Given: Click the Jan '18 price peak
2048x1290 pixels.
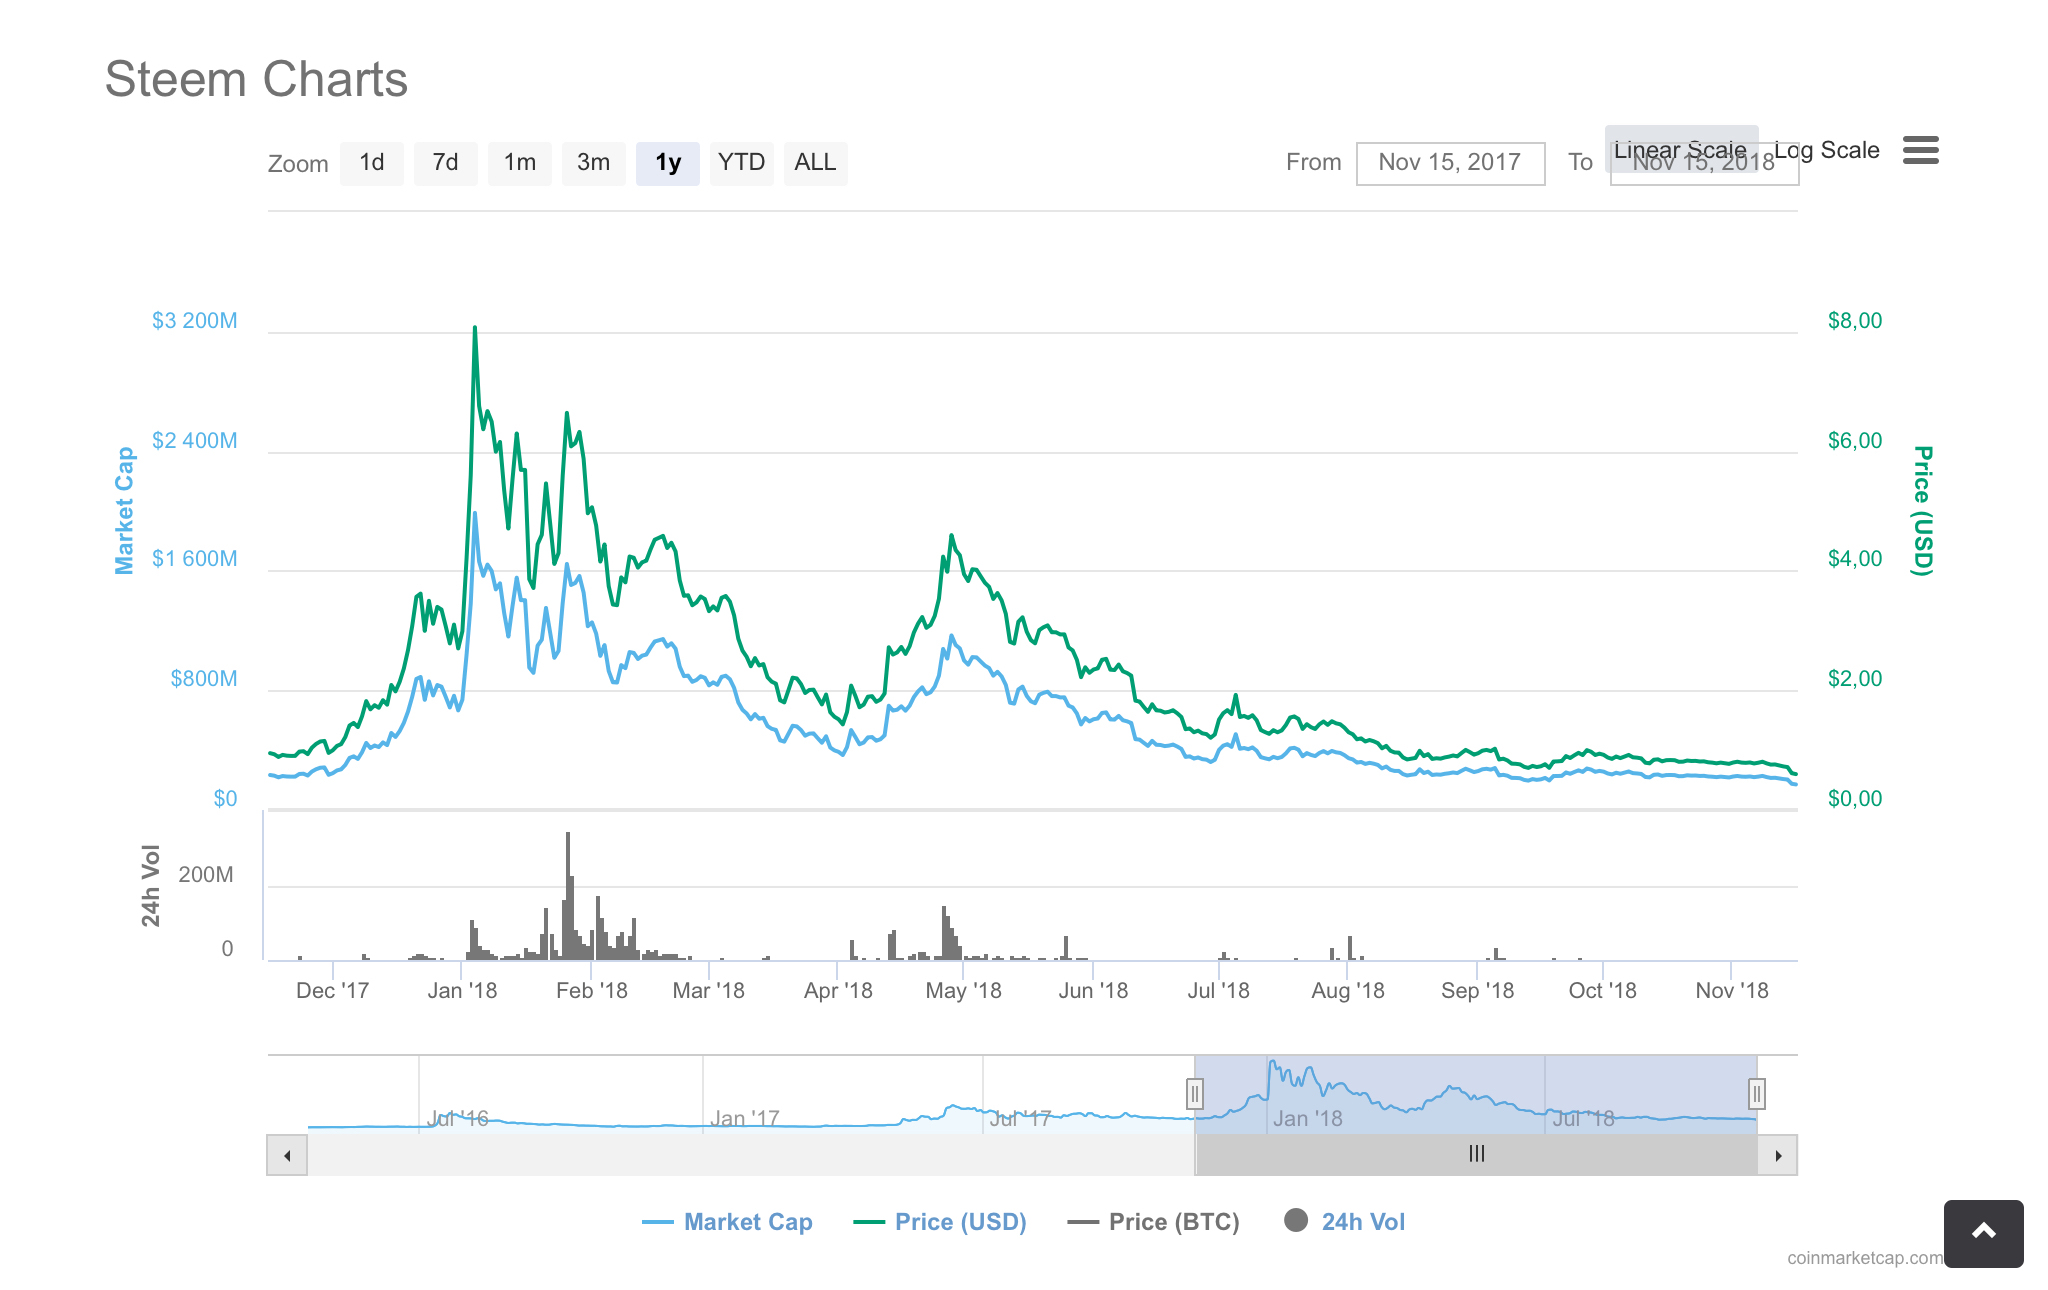Looking at the screenshot, I should tap(475, 328).
